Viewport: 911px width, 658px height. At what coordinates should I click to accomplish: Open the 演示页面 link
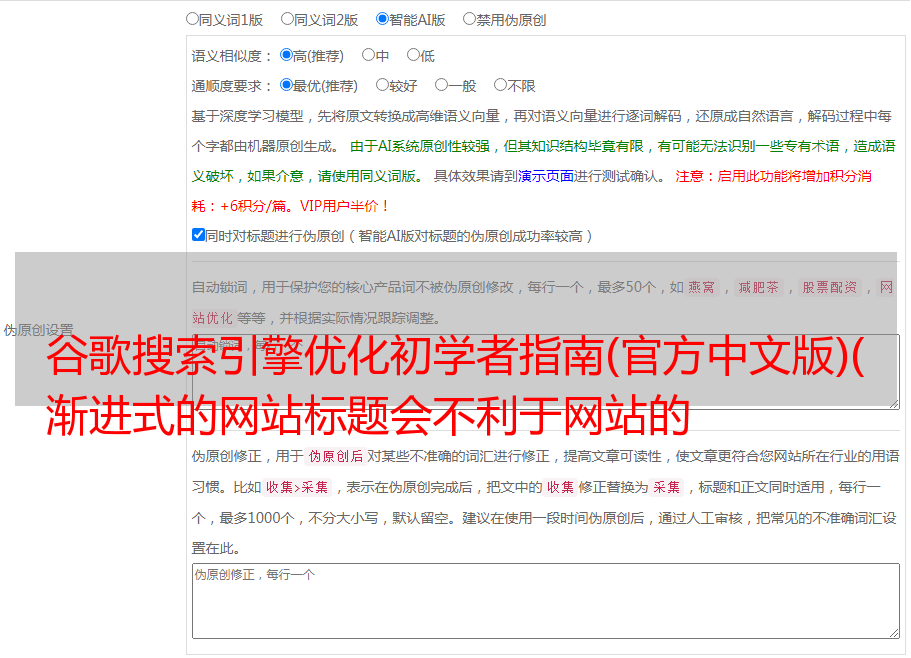546,176
